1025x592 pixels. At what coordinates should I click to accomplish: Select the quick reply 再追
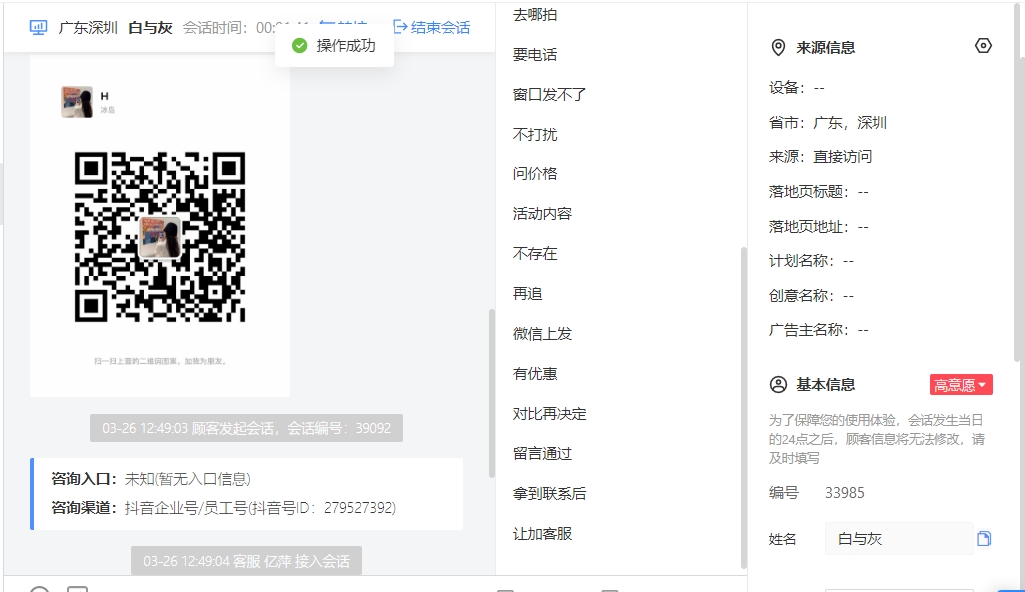[x=528, y=294]
